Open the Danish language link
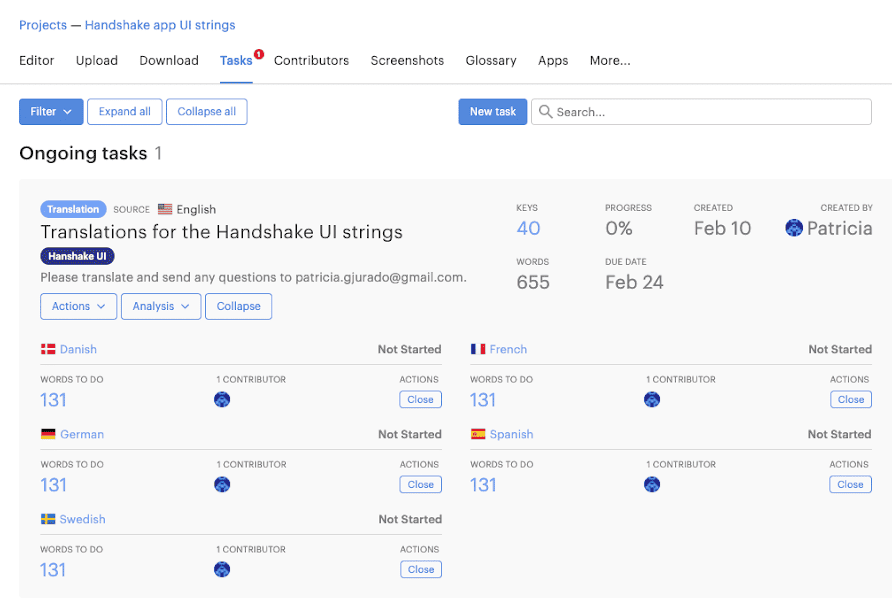This screenshot has height=598, width=892. point(79,349)
